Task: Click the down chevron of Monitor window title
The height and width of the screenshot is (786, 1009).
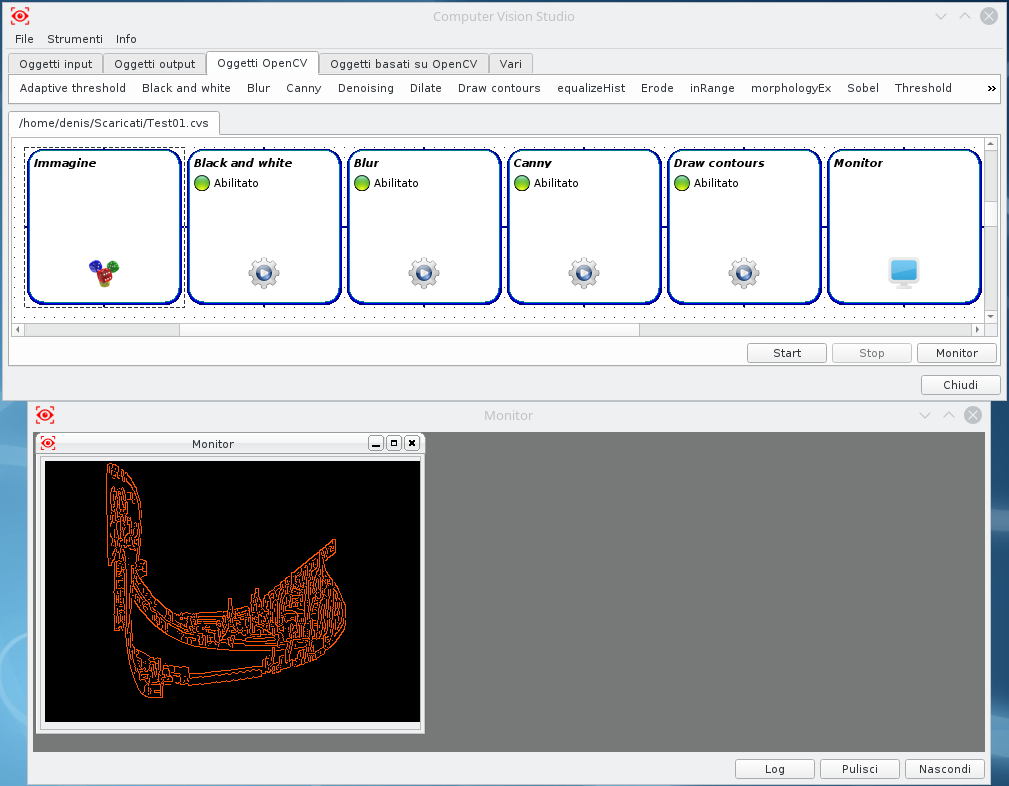Action: point(925,415)
